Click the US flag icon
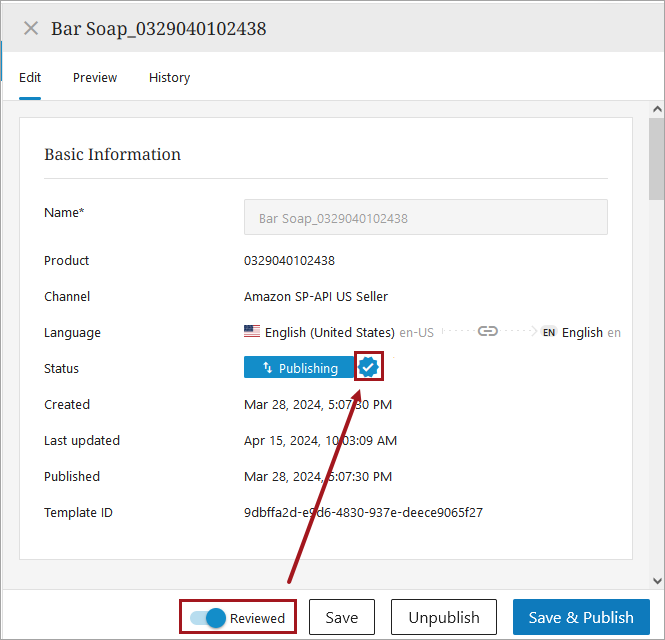 [252, 332]
